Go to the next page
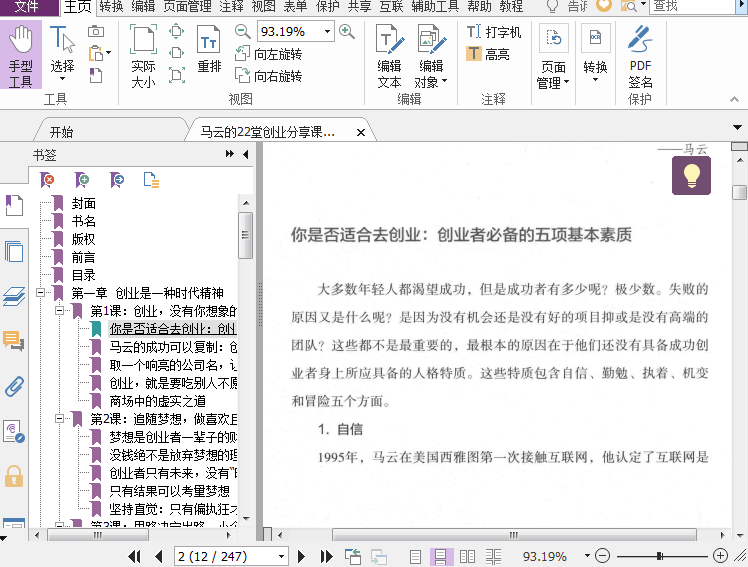 301,556
